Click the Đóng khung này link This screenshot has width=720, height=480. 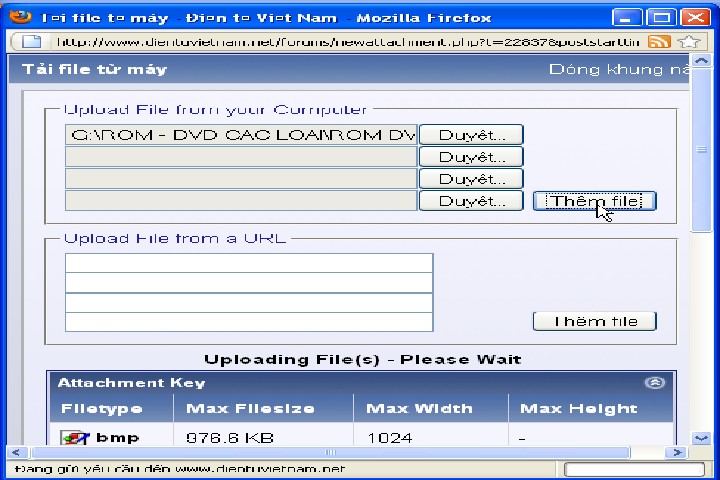pos(619,69)
